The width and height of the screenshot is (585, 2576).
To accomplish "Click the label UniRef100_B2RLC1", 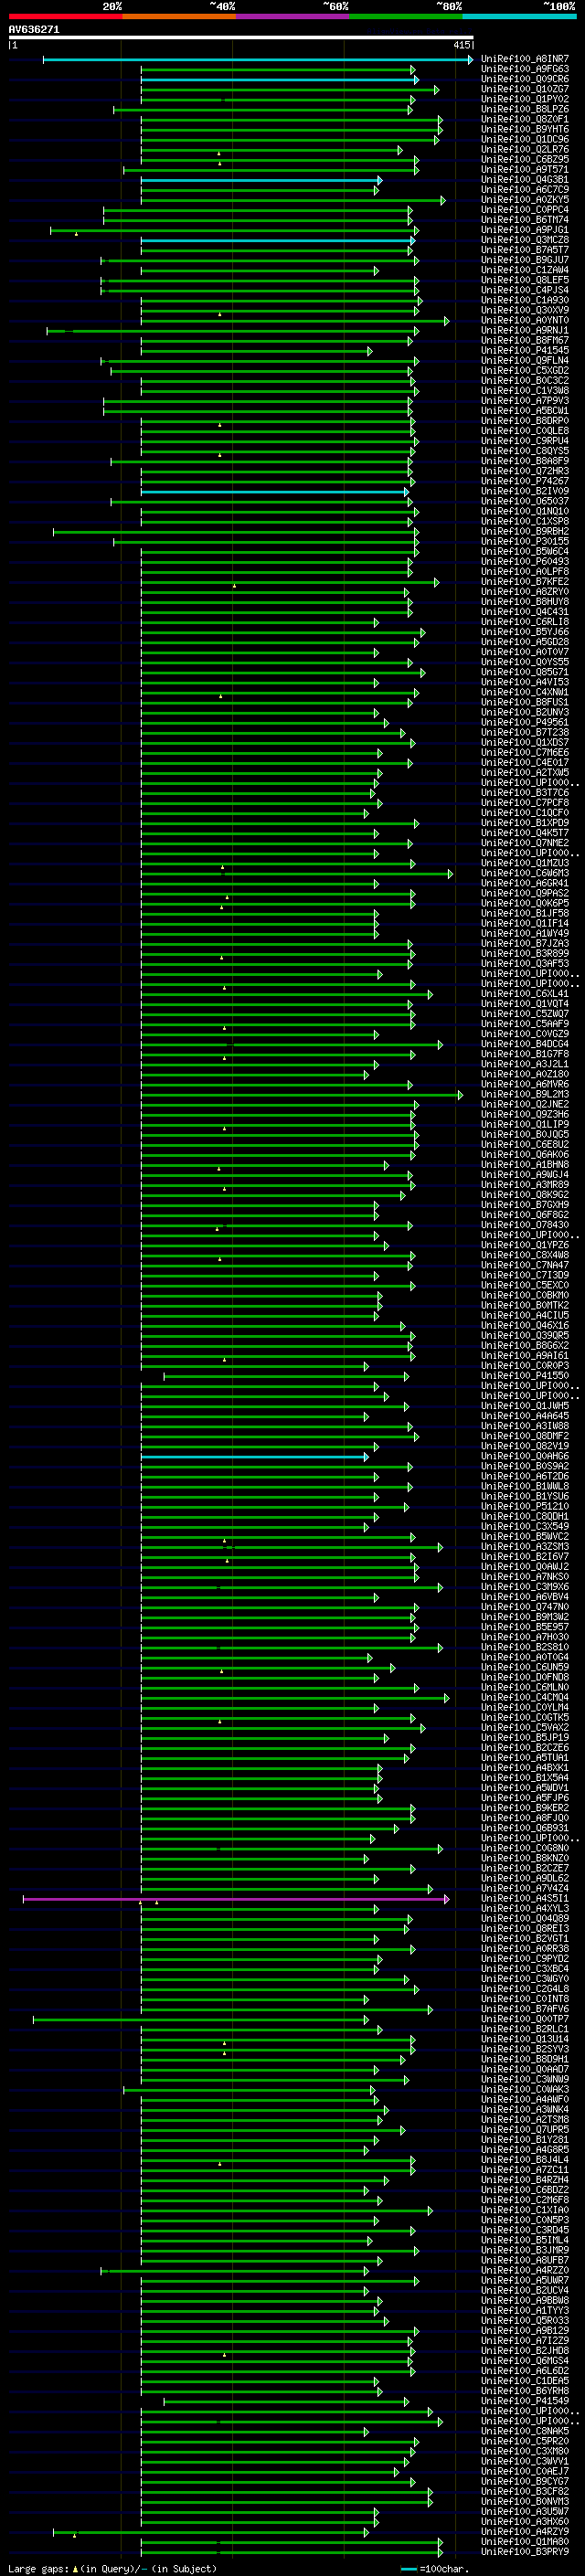I will point(524,2029).
